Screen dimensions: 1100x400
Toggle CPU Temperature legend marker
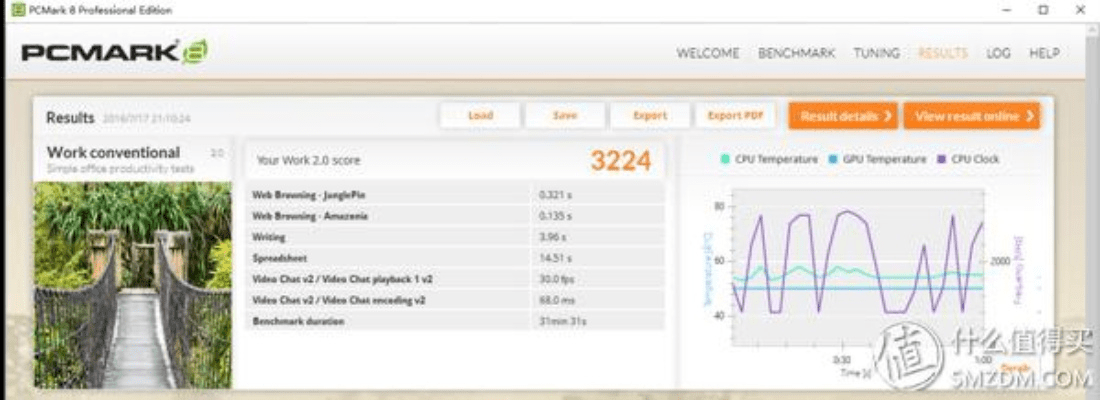(x=725, y=159)
